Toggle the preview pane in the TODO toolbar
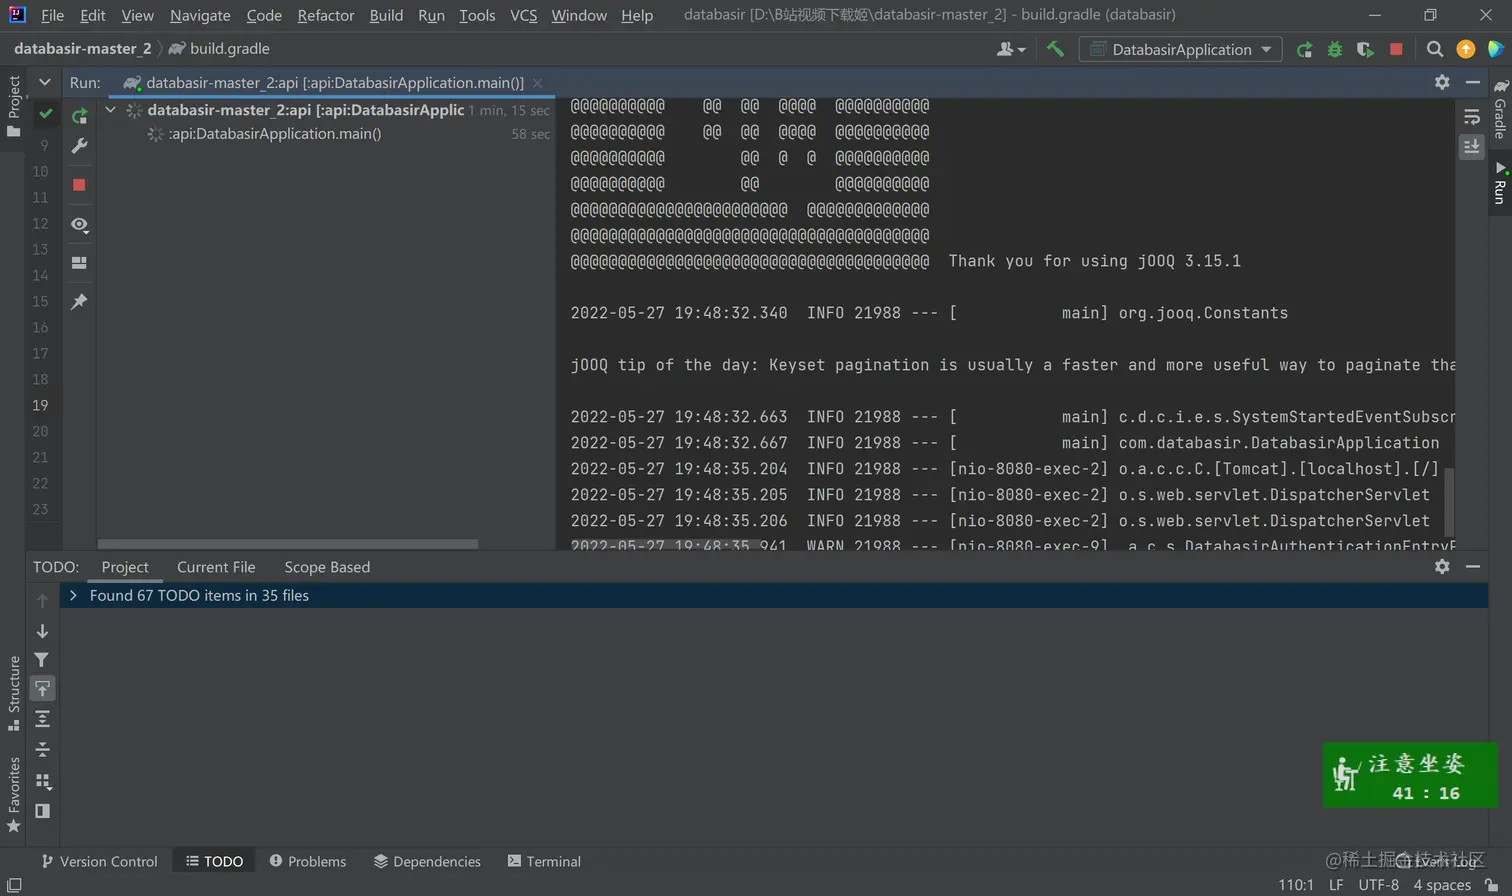Image resolution: width=1512 pixels, height=896 pixels. point(42,811)
